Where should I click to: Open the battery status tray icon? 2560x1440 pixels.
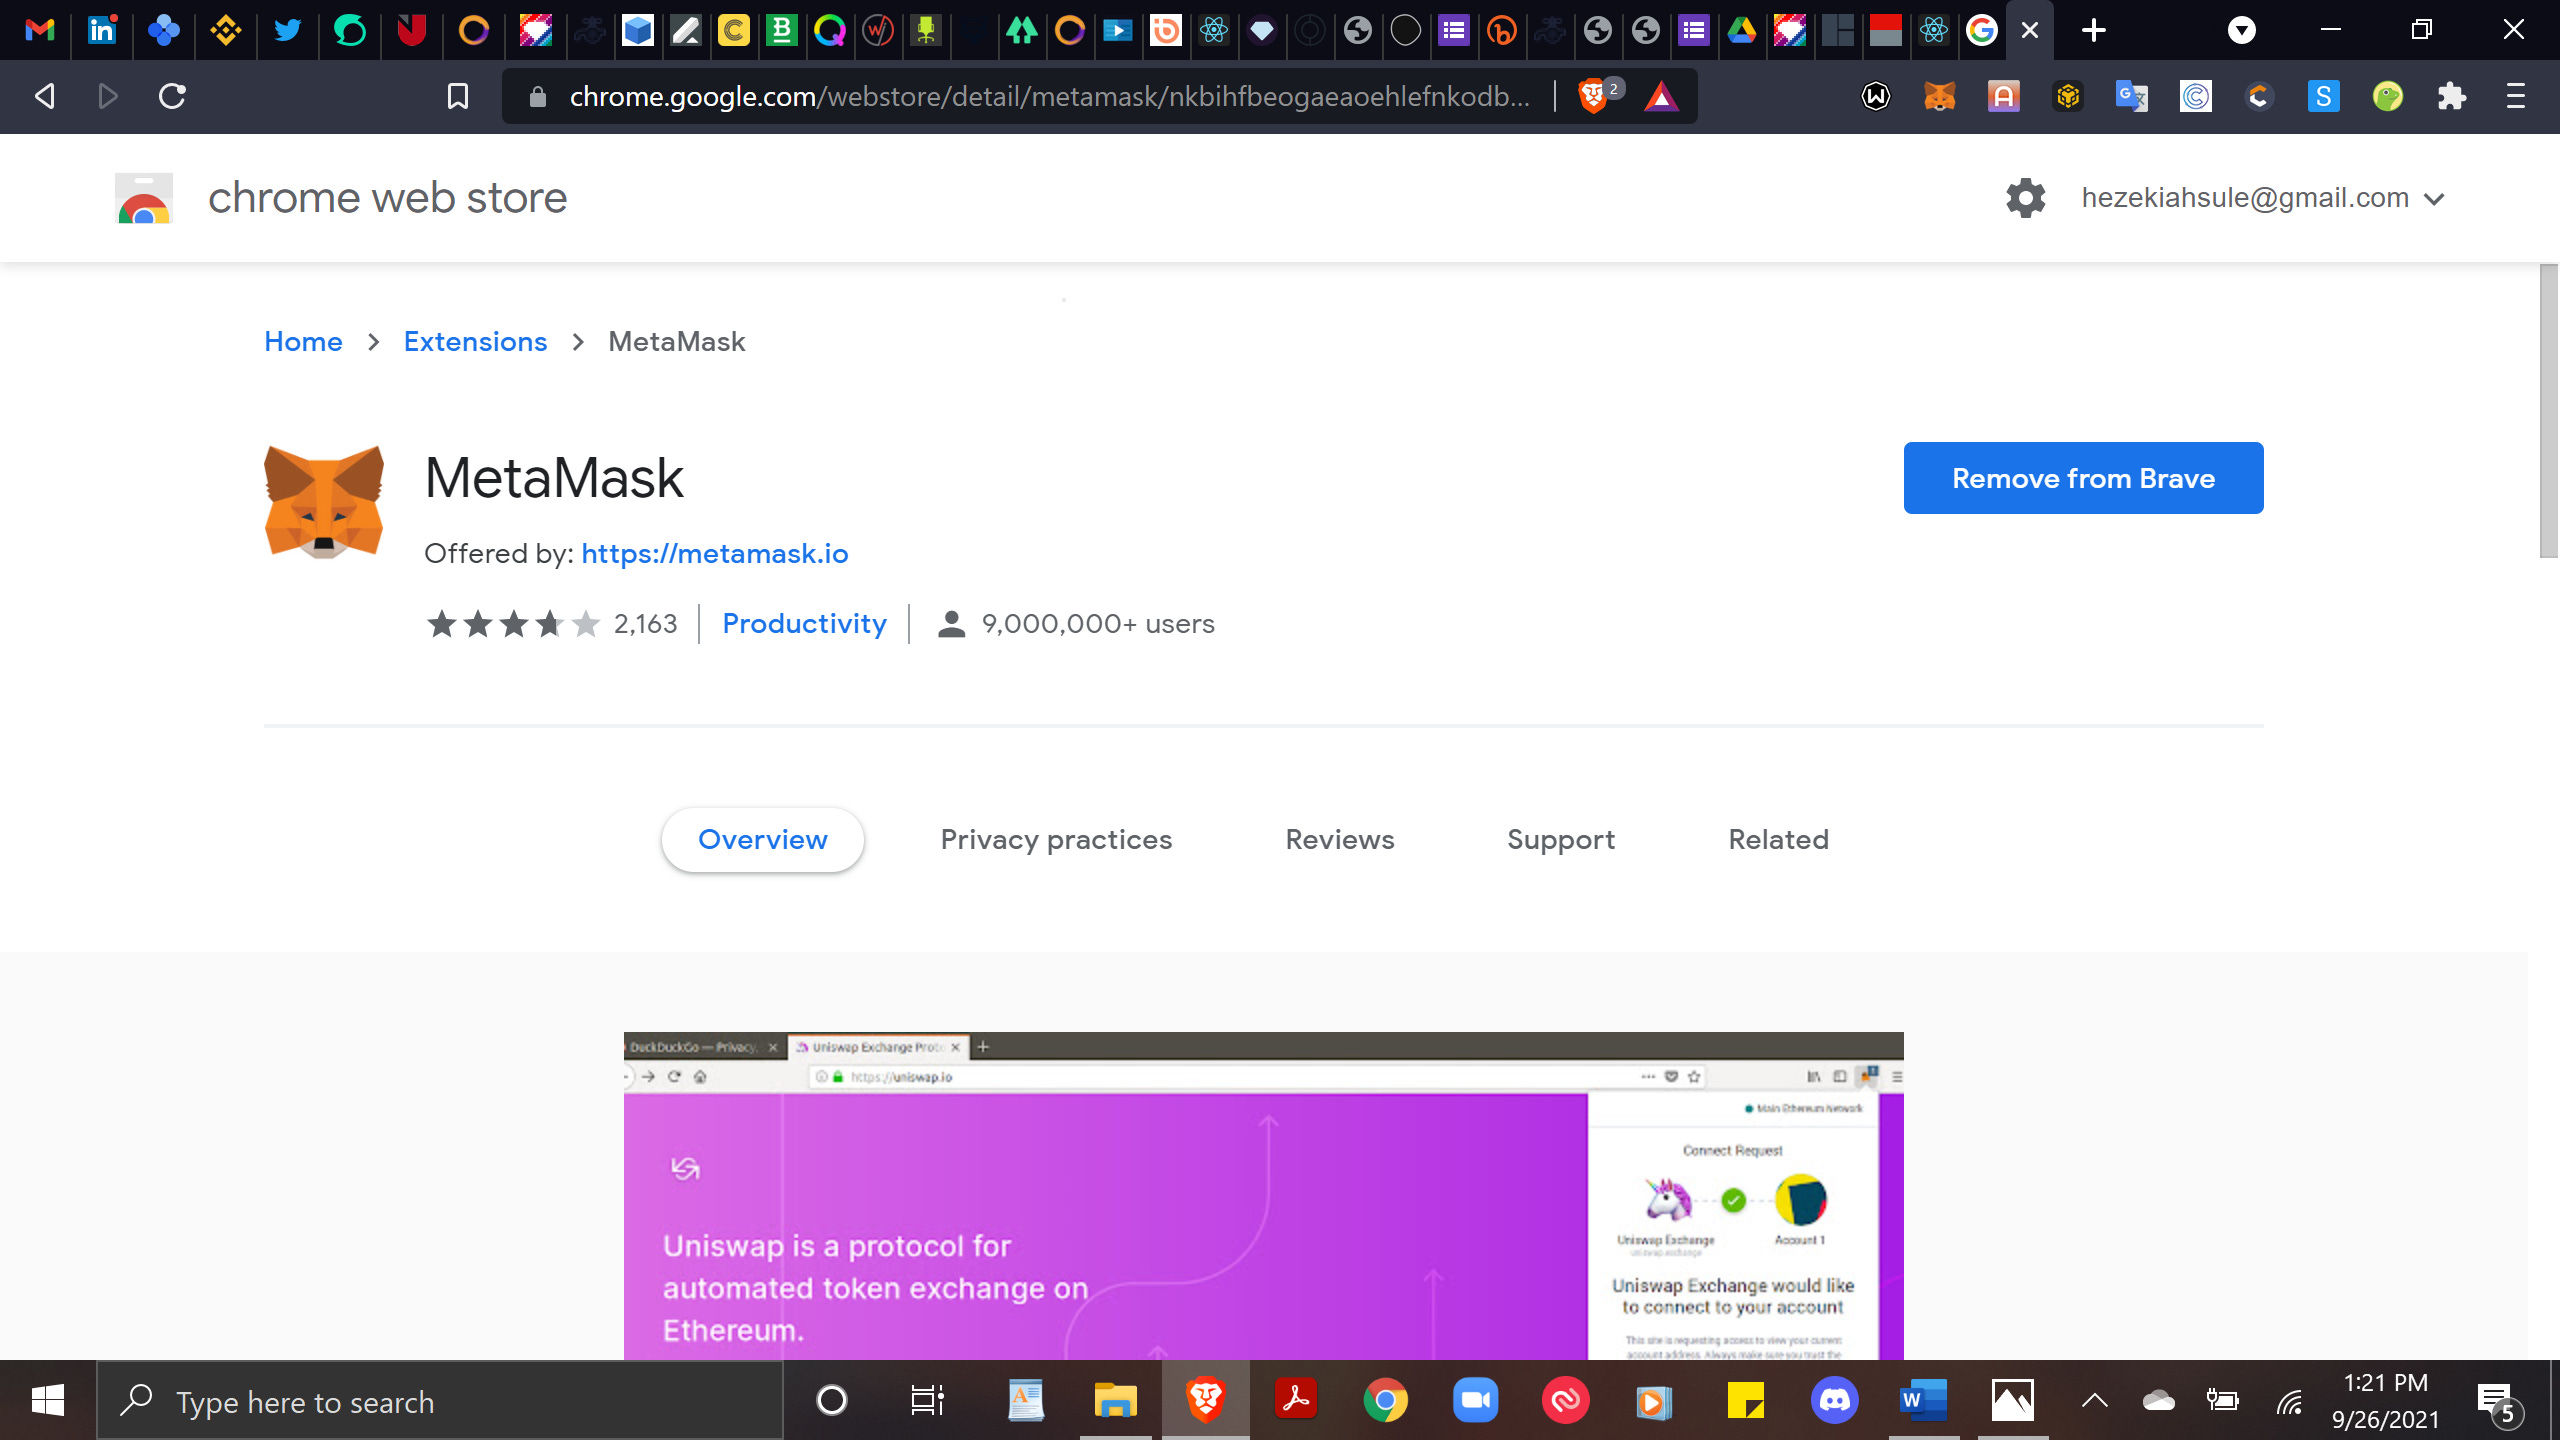pyautogui.click(x=2223, y=1400)
